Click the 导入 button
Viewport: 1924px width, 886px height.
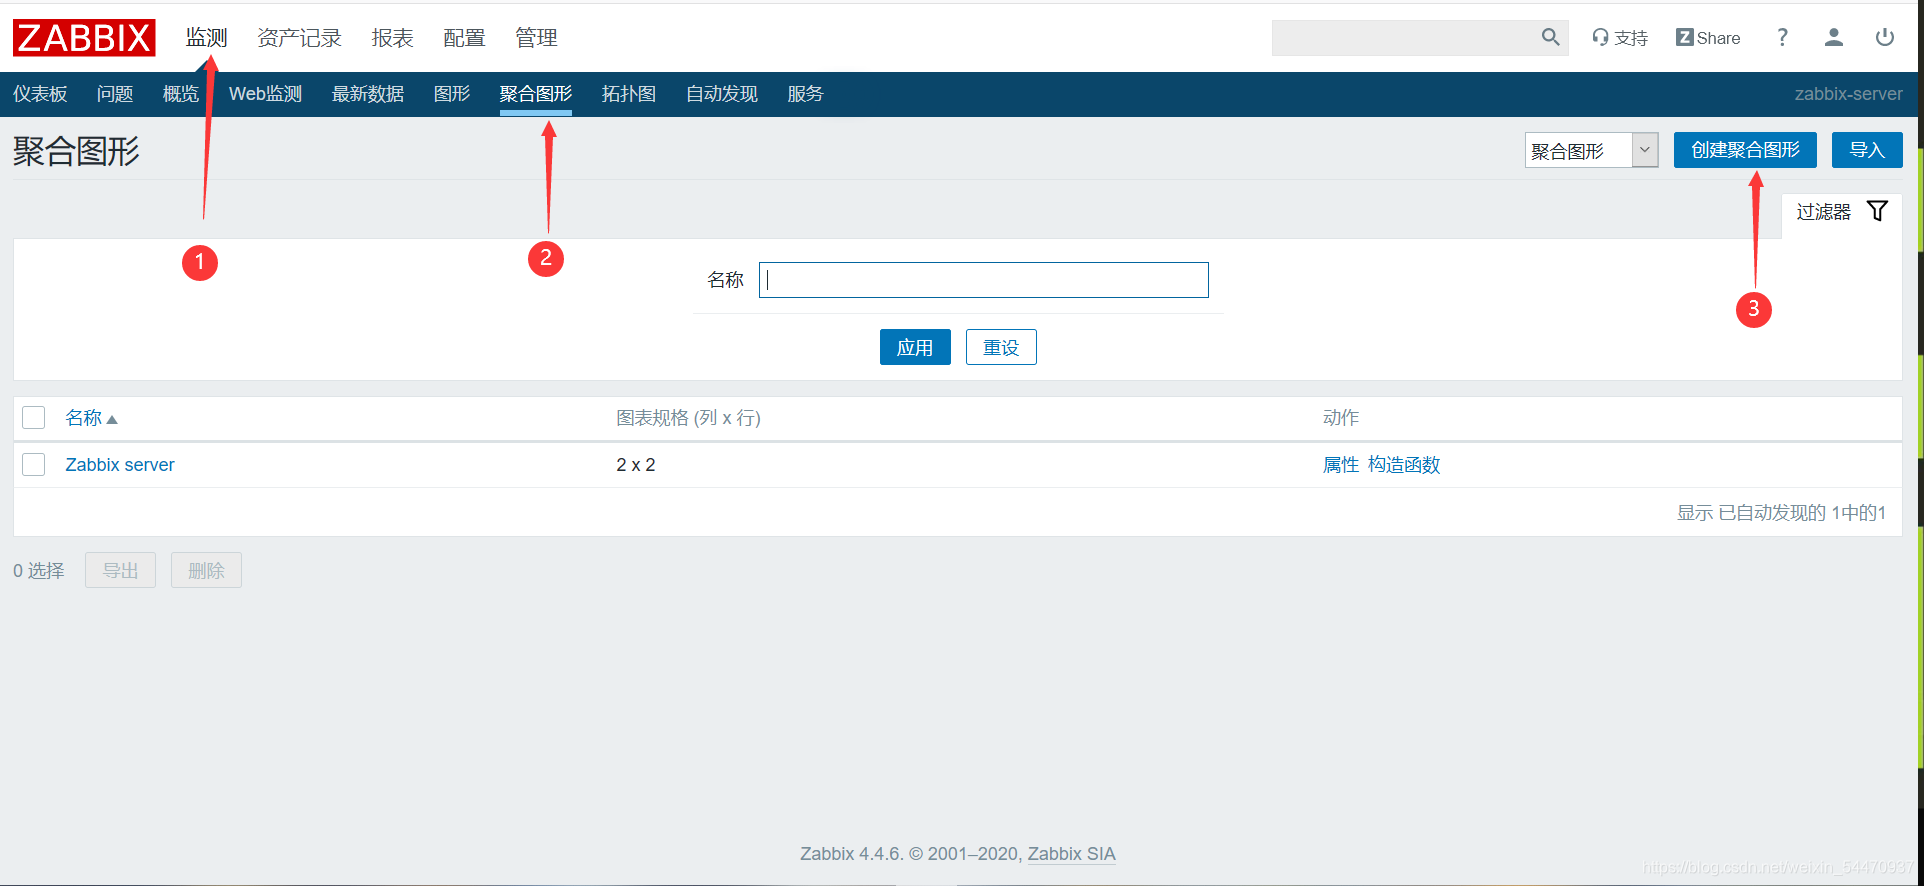pyautogui.click(x=1867, y=150)
